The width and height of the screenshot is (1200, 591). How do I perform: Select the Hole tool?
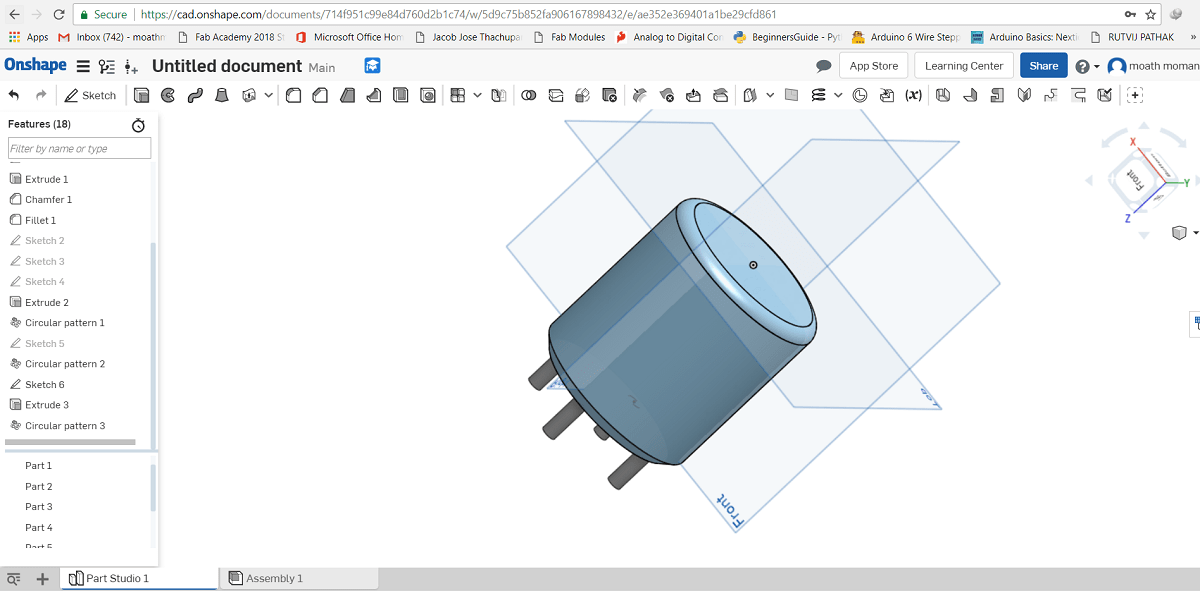428,95
